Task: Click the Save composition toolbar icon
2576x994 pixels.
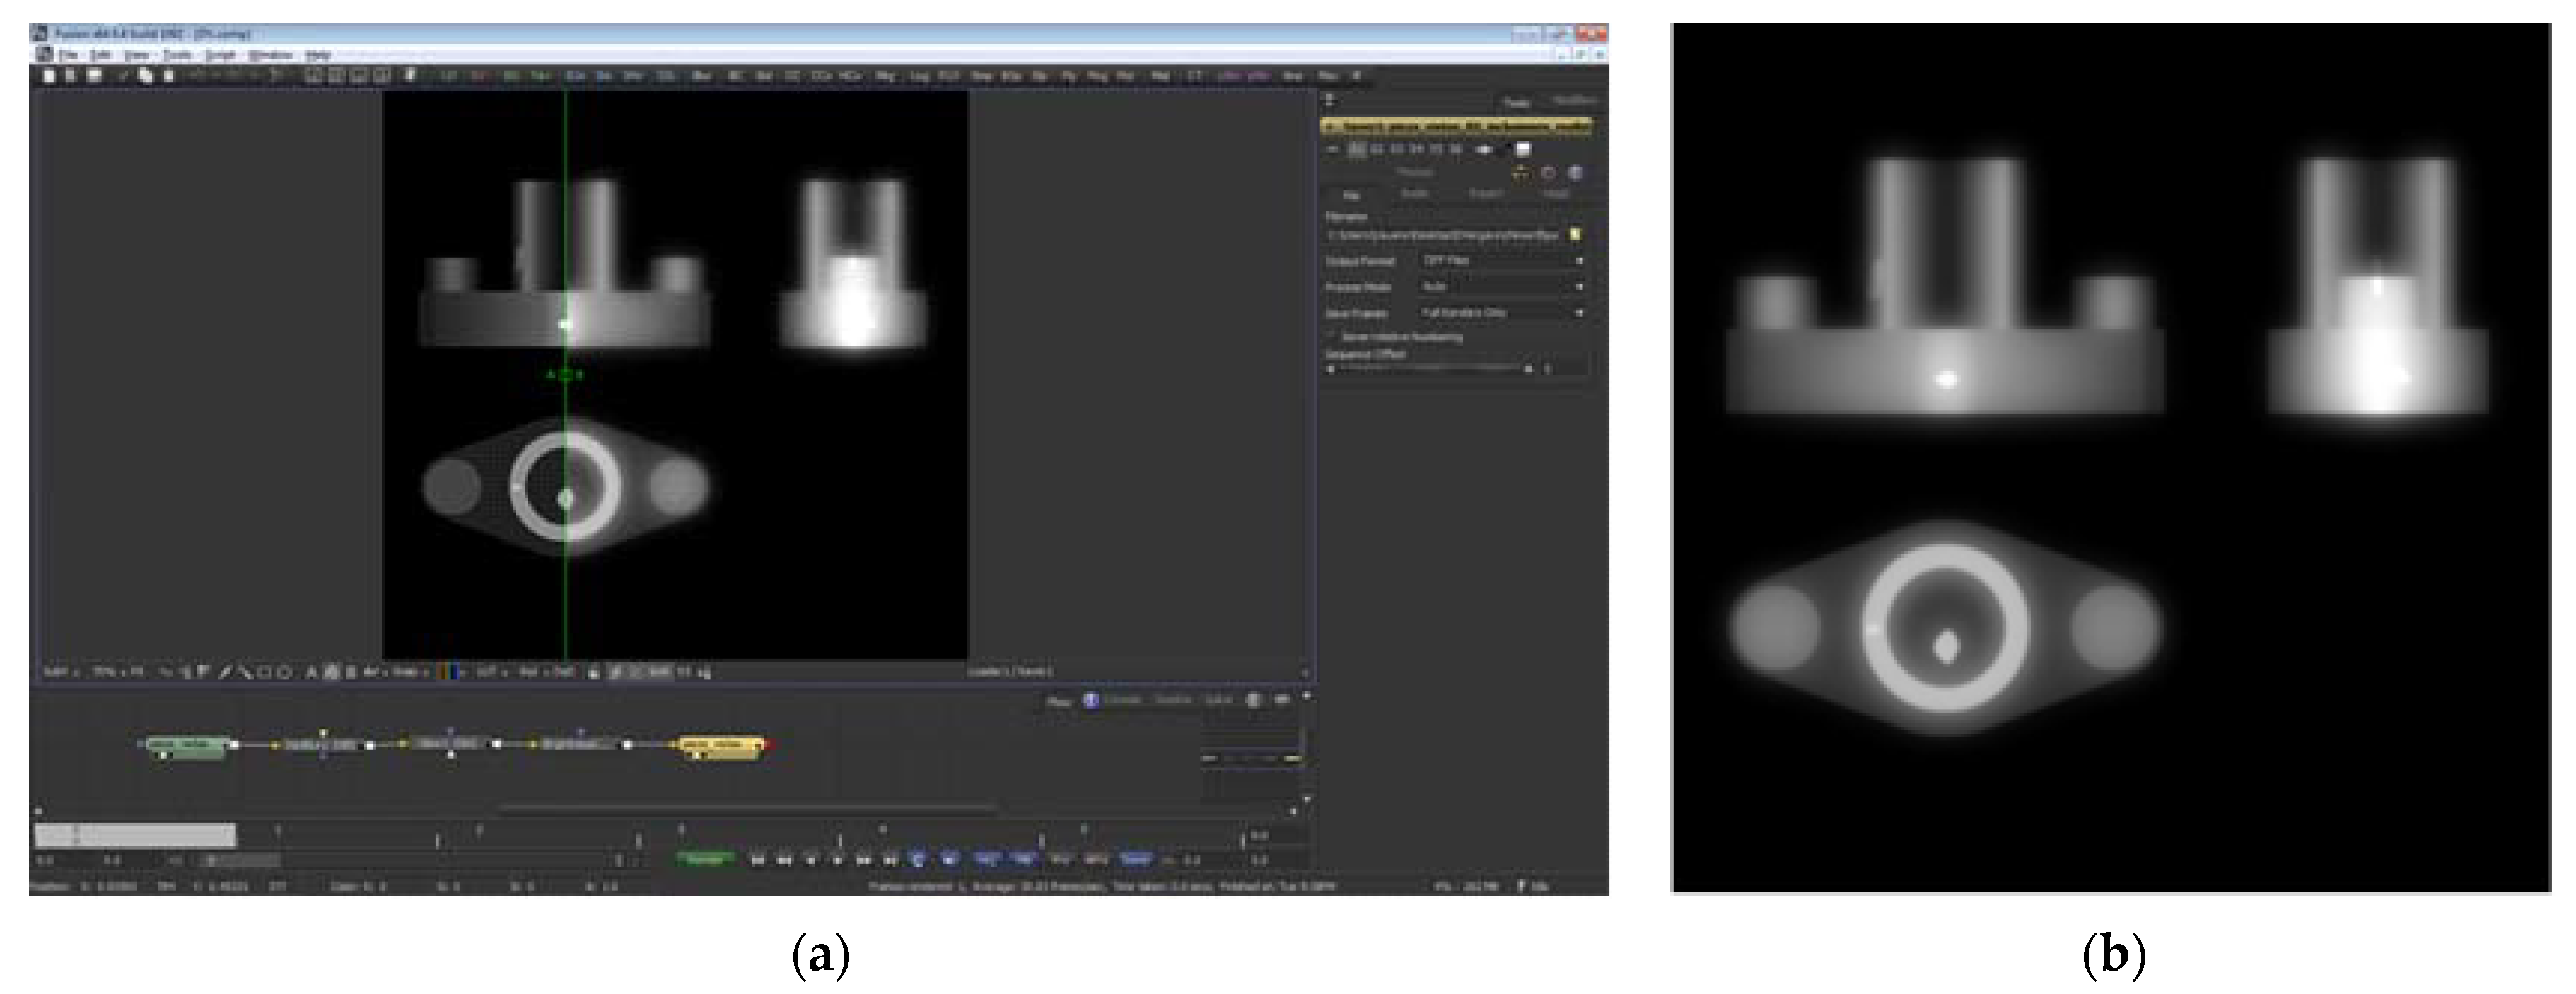Action: [95, 76]
